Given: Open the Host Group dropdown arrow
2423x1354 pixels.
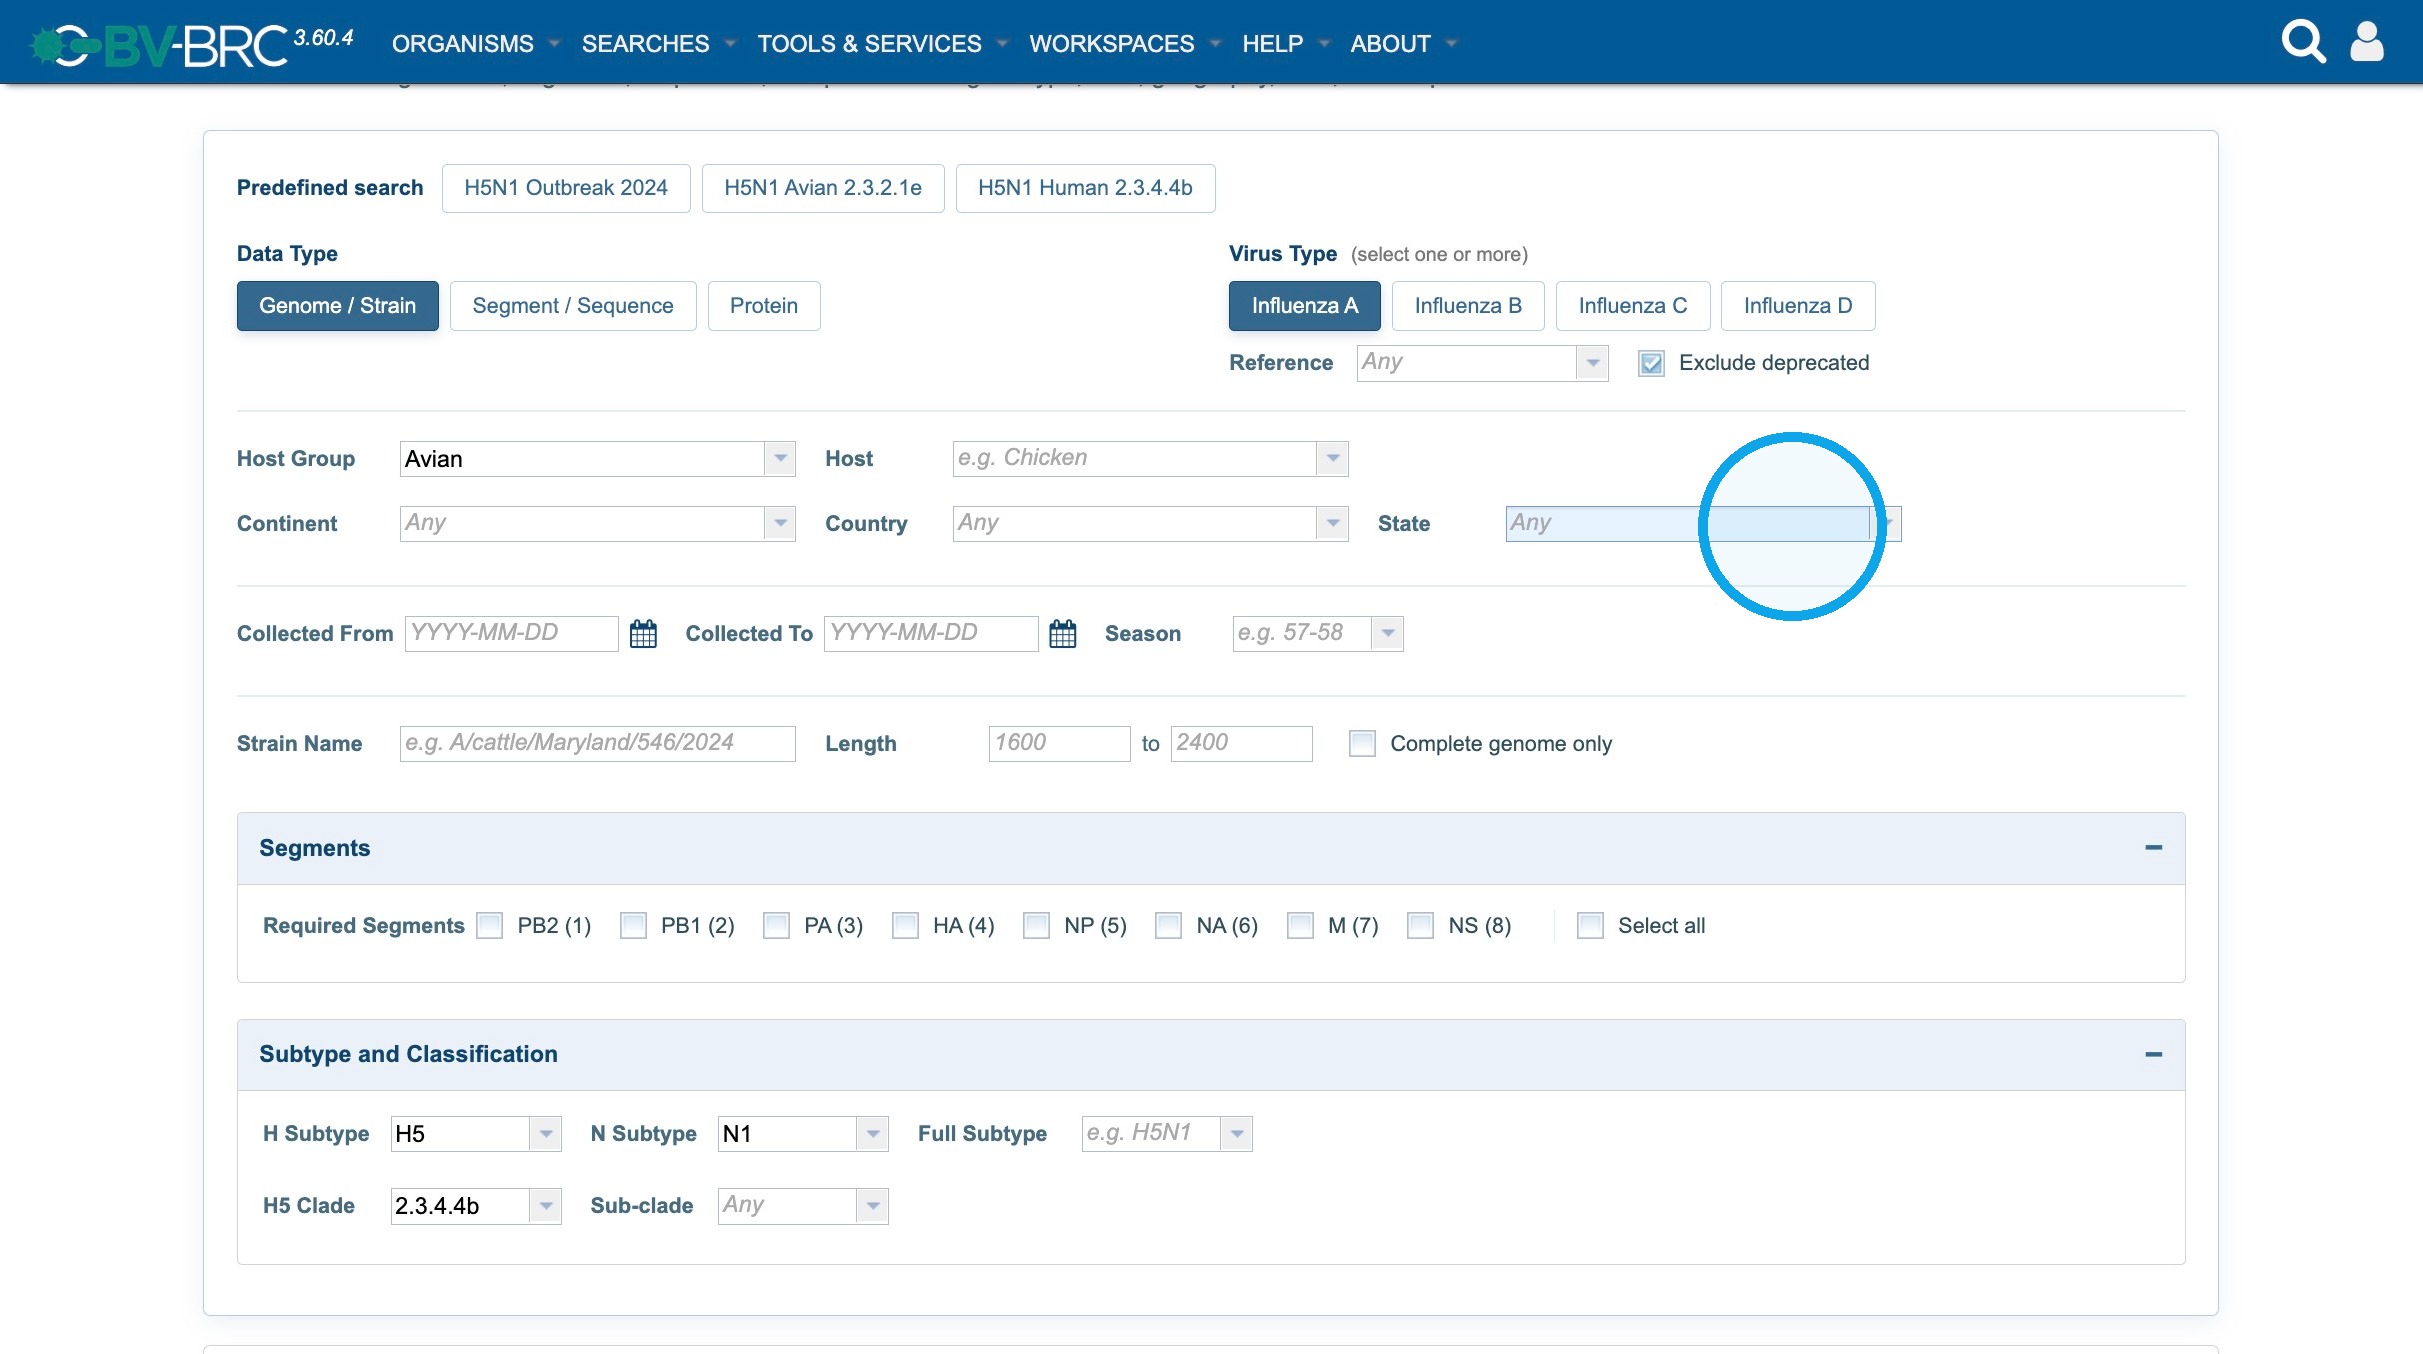Looking at the screenshot, I should [780, 459].
